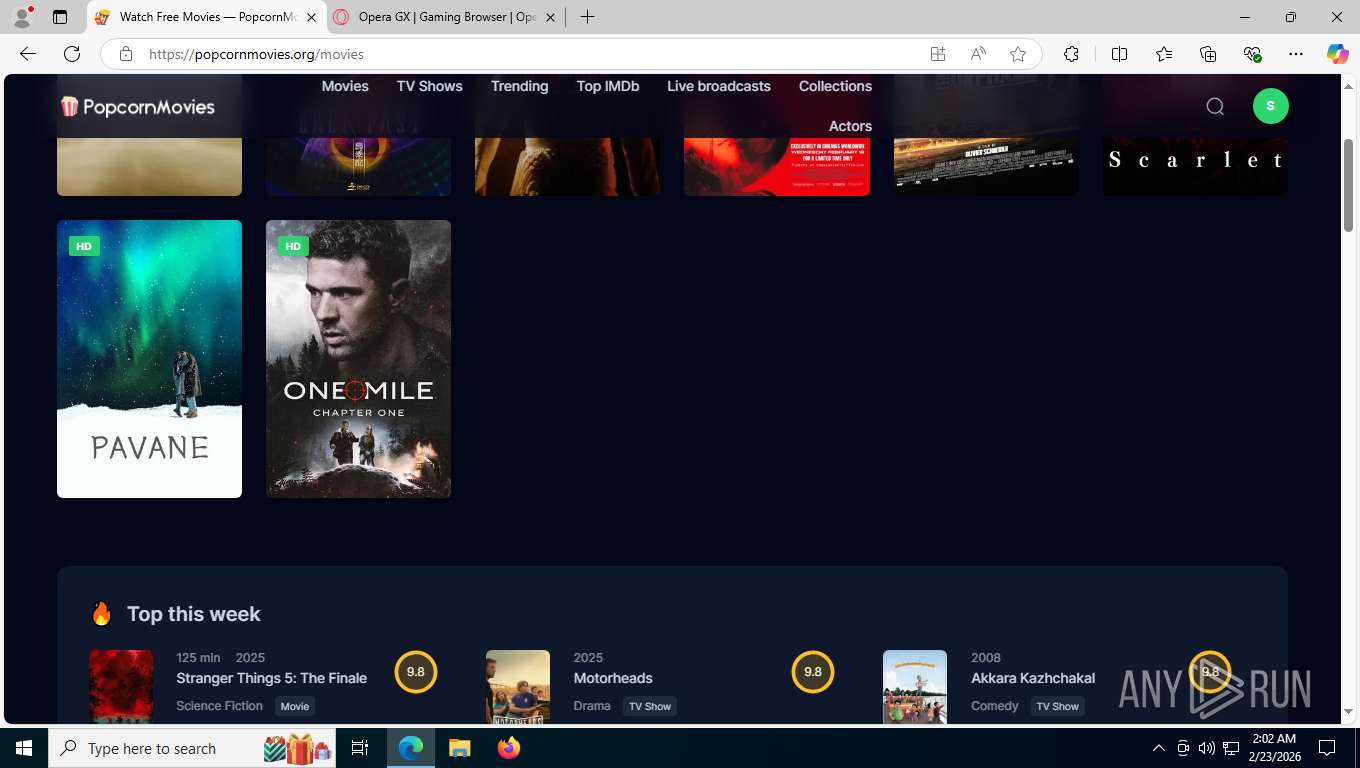
Task: Open the One Mile Chapter One poster
Action: click(x=358, y=359)
